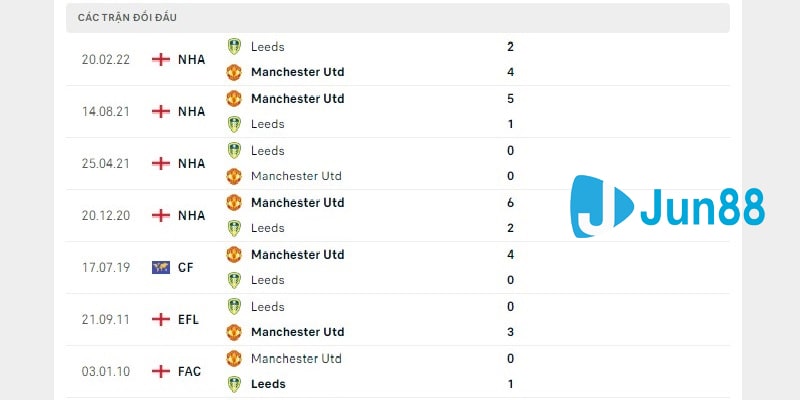Click England flag icon beside FAC
This screenshot has height=400, width=800.
click(160, 371)
